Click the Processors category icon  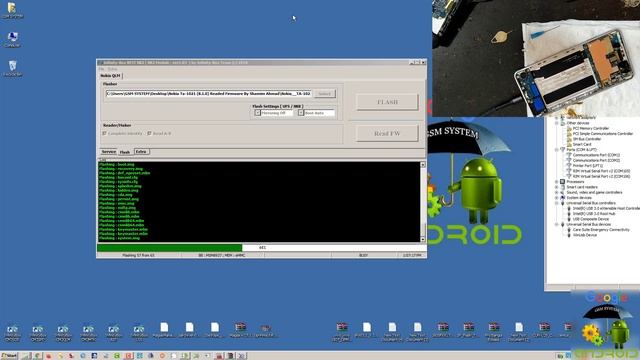563,182
